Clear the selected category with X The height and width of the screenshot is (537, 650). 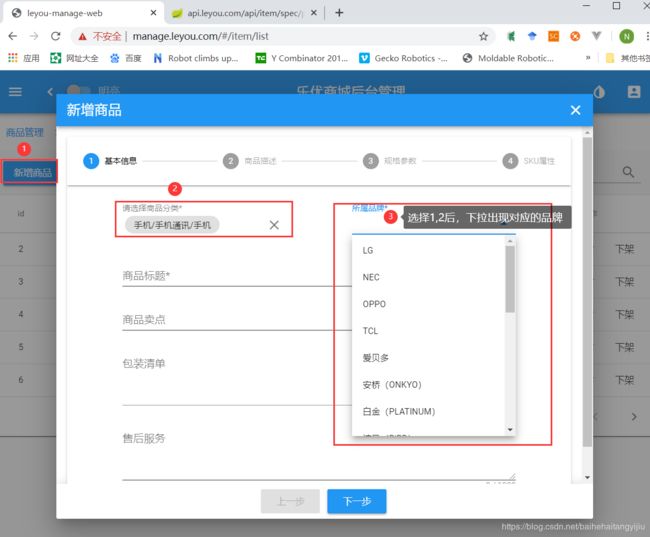pos(274,225)
